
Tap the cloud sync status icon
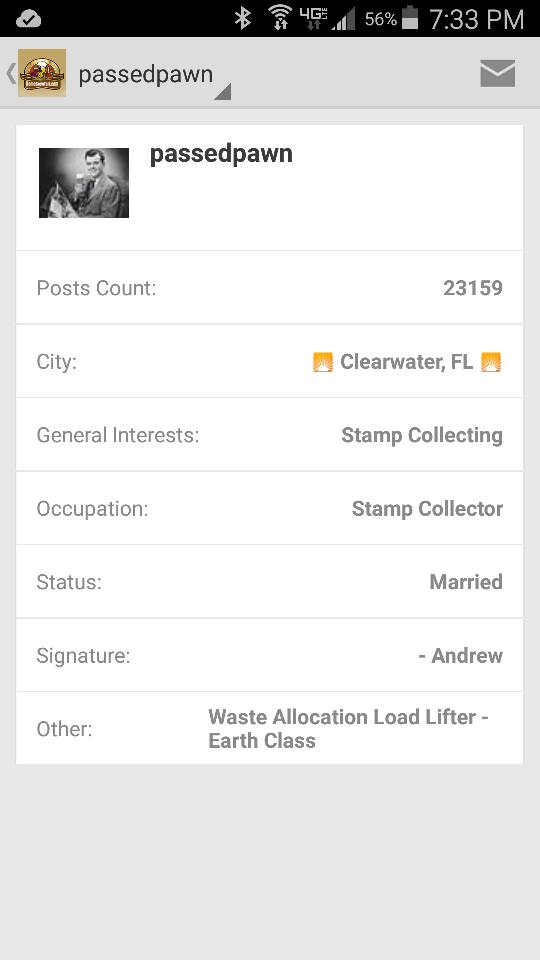(28, 19)
